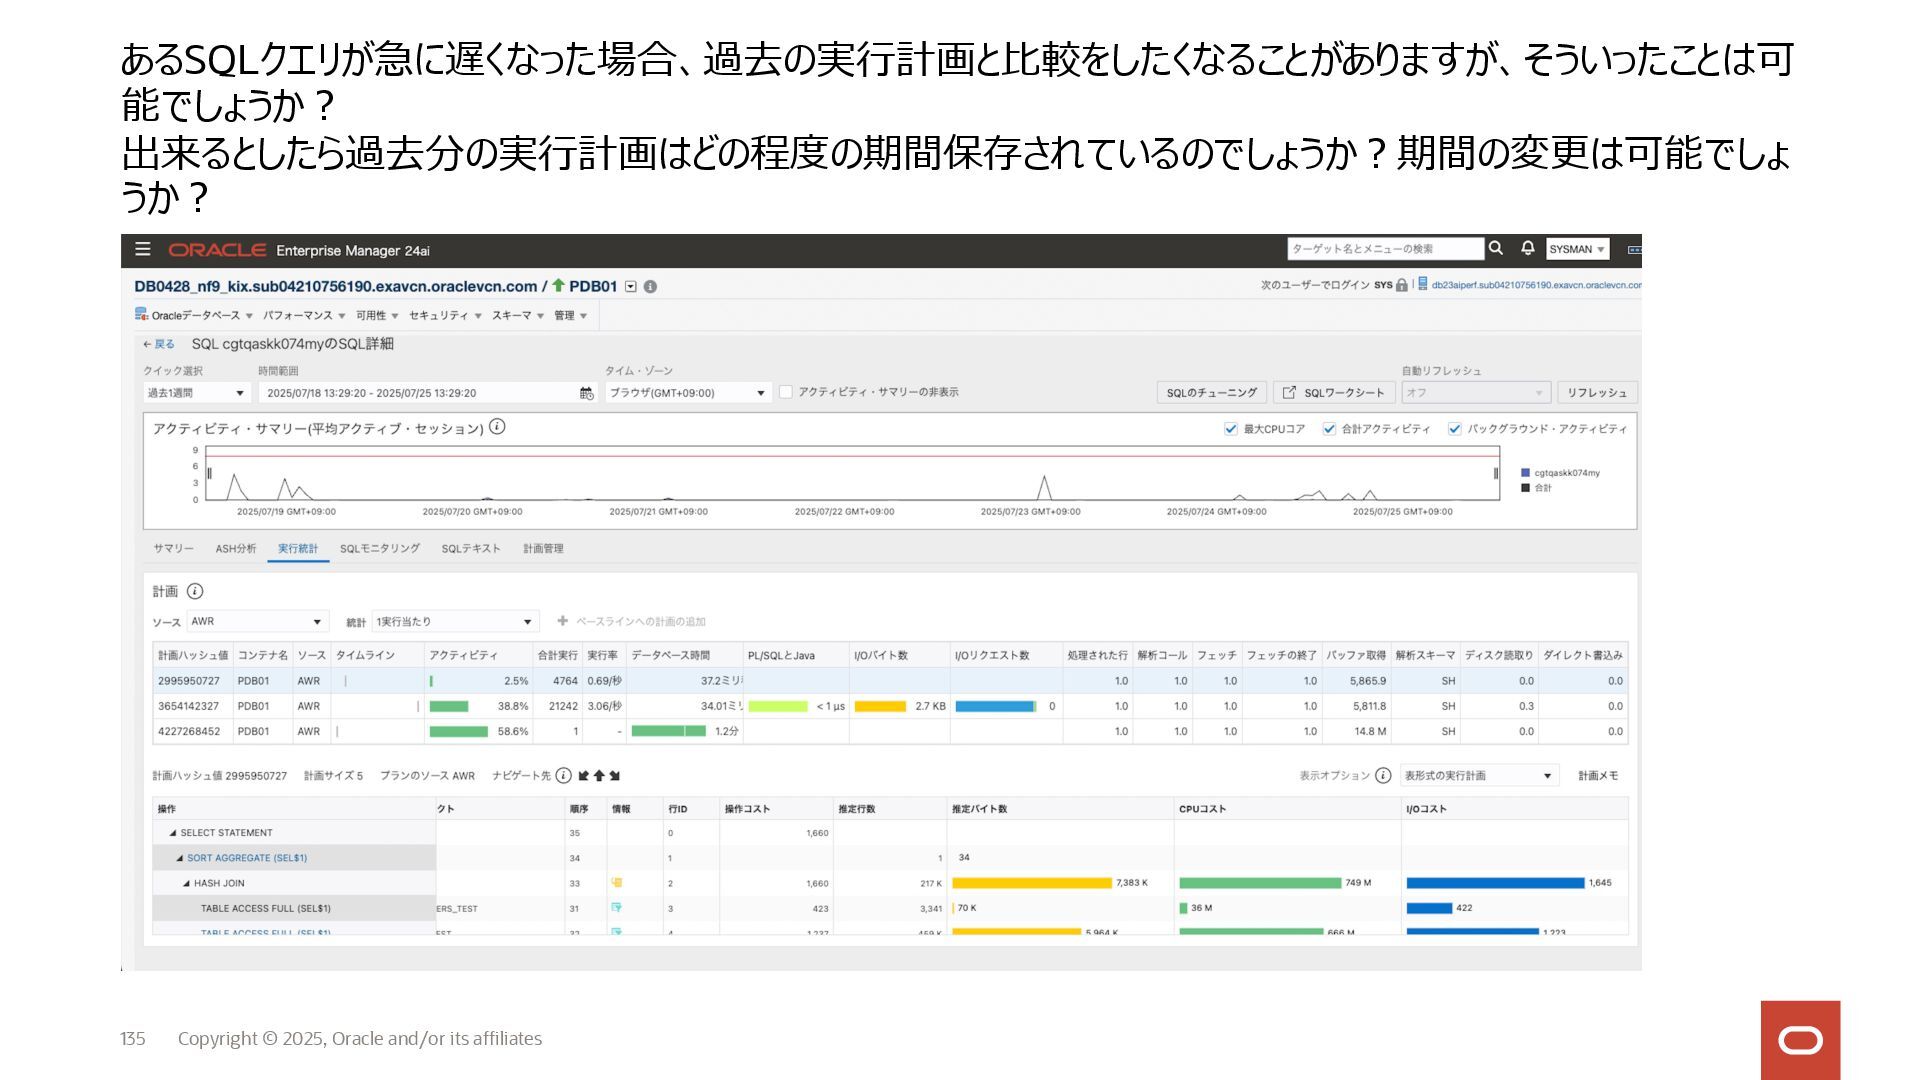Click info icon beside ナビゲート先
This screenshot has height=1080, width=1920.
[x=564, y=776]
